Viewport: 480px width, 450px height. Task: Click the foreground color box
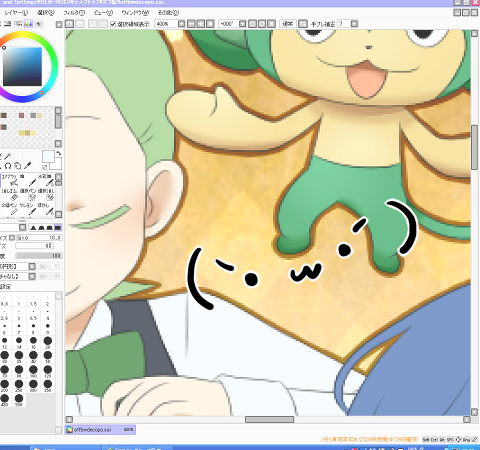click(x=48, y=156)
